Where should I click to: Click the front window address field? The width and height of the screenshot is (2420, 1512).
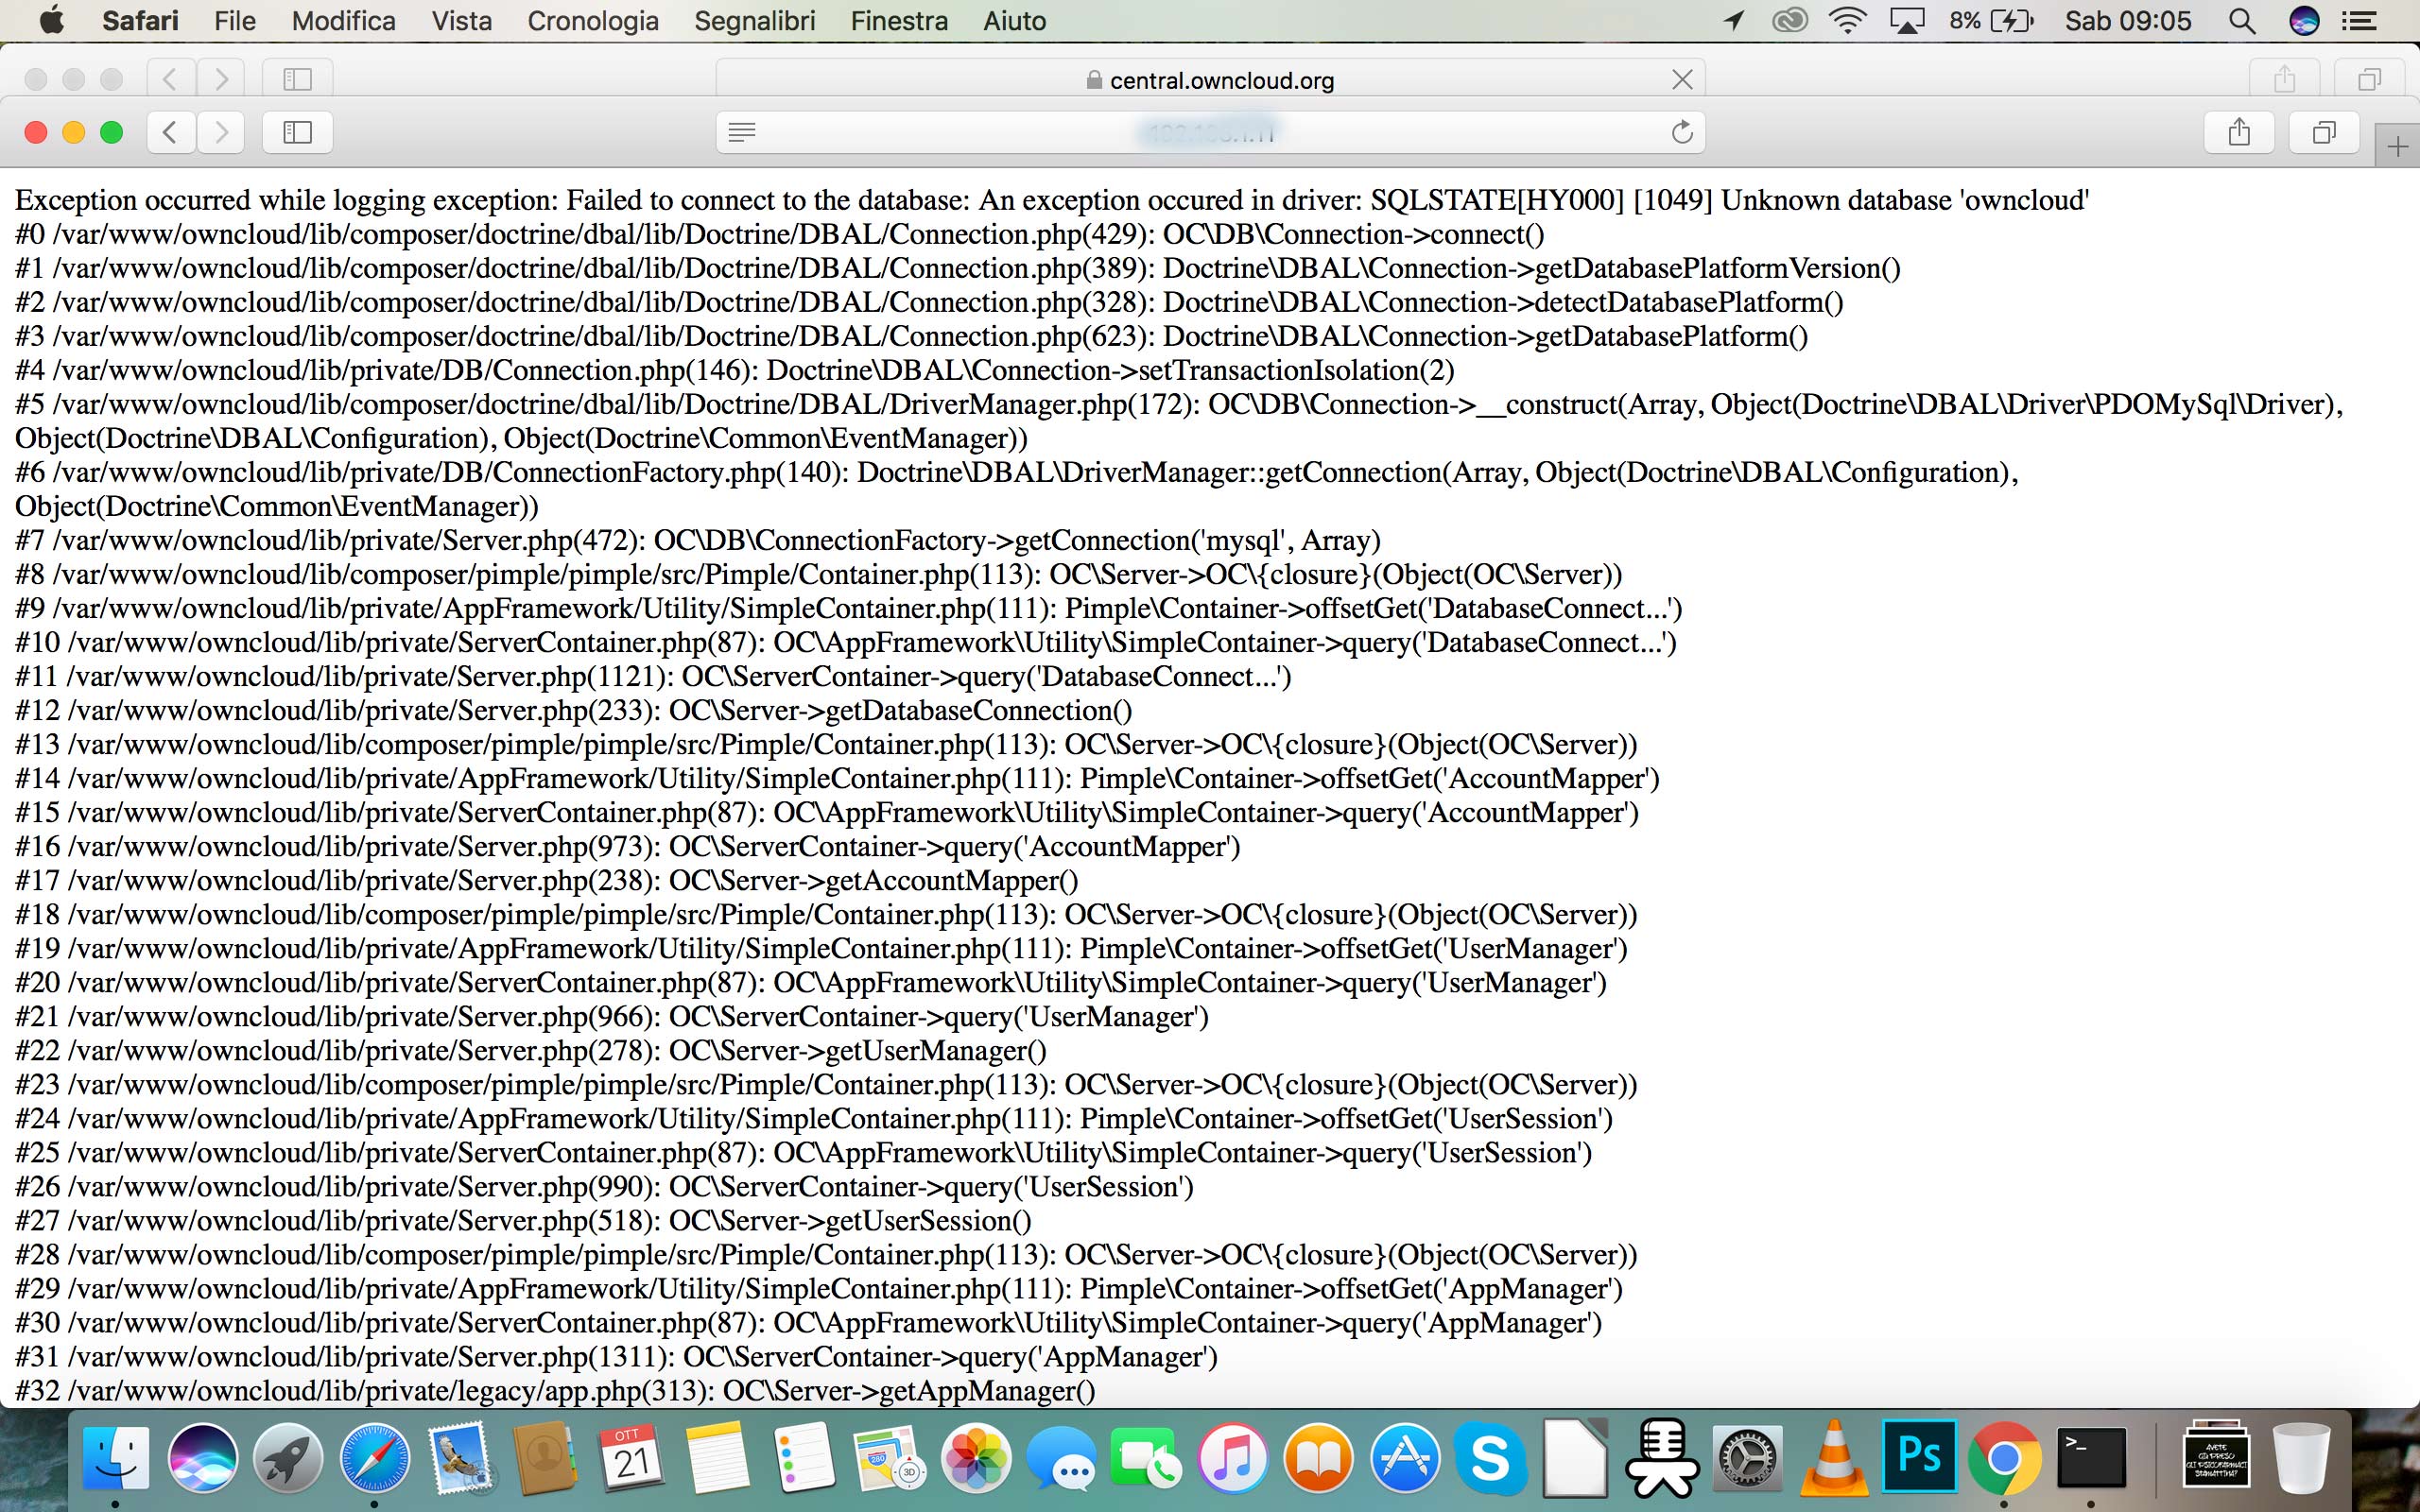point(1211,132)
